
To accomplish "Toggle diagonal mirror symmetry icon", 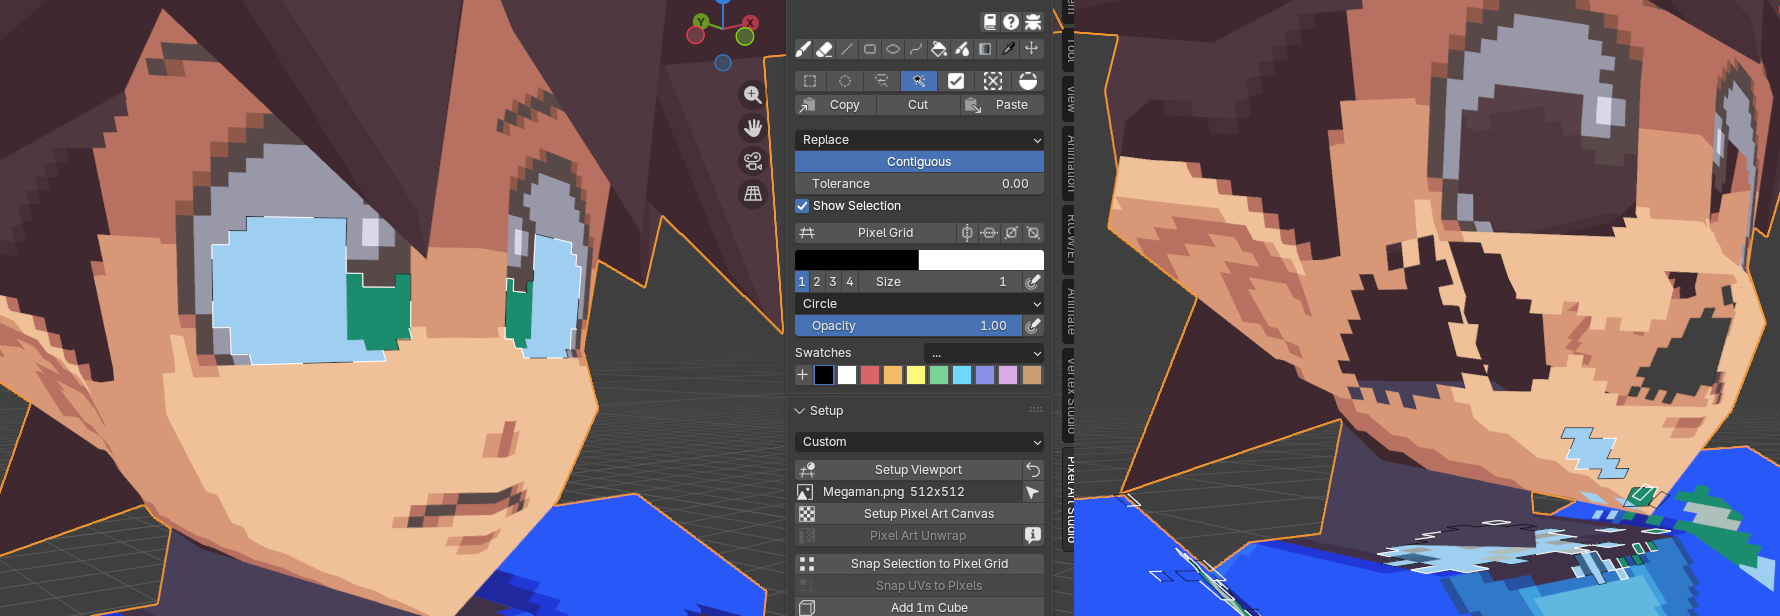I will [x=1011, y=233].
